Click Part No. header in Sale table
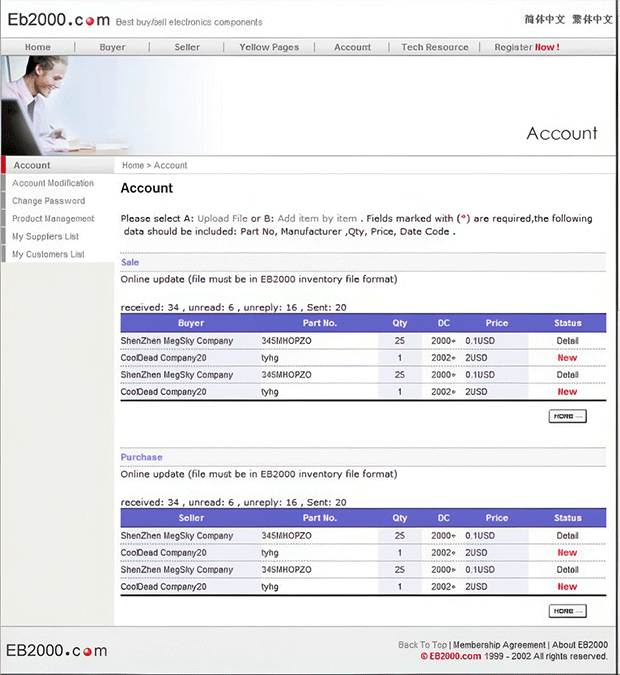Image resolution: width=620 pixels, height=675 pixels. (319, 323)
